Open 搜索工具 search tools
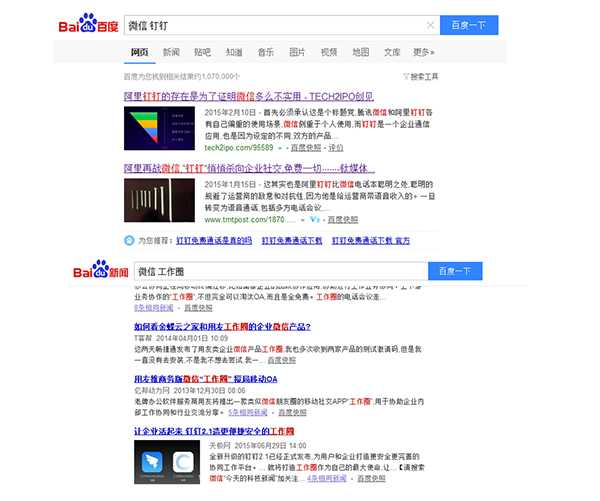Image resolution: width=600 pixels, height=501 pixels. point(424,77)
